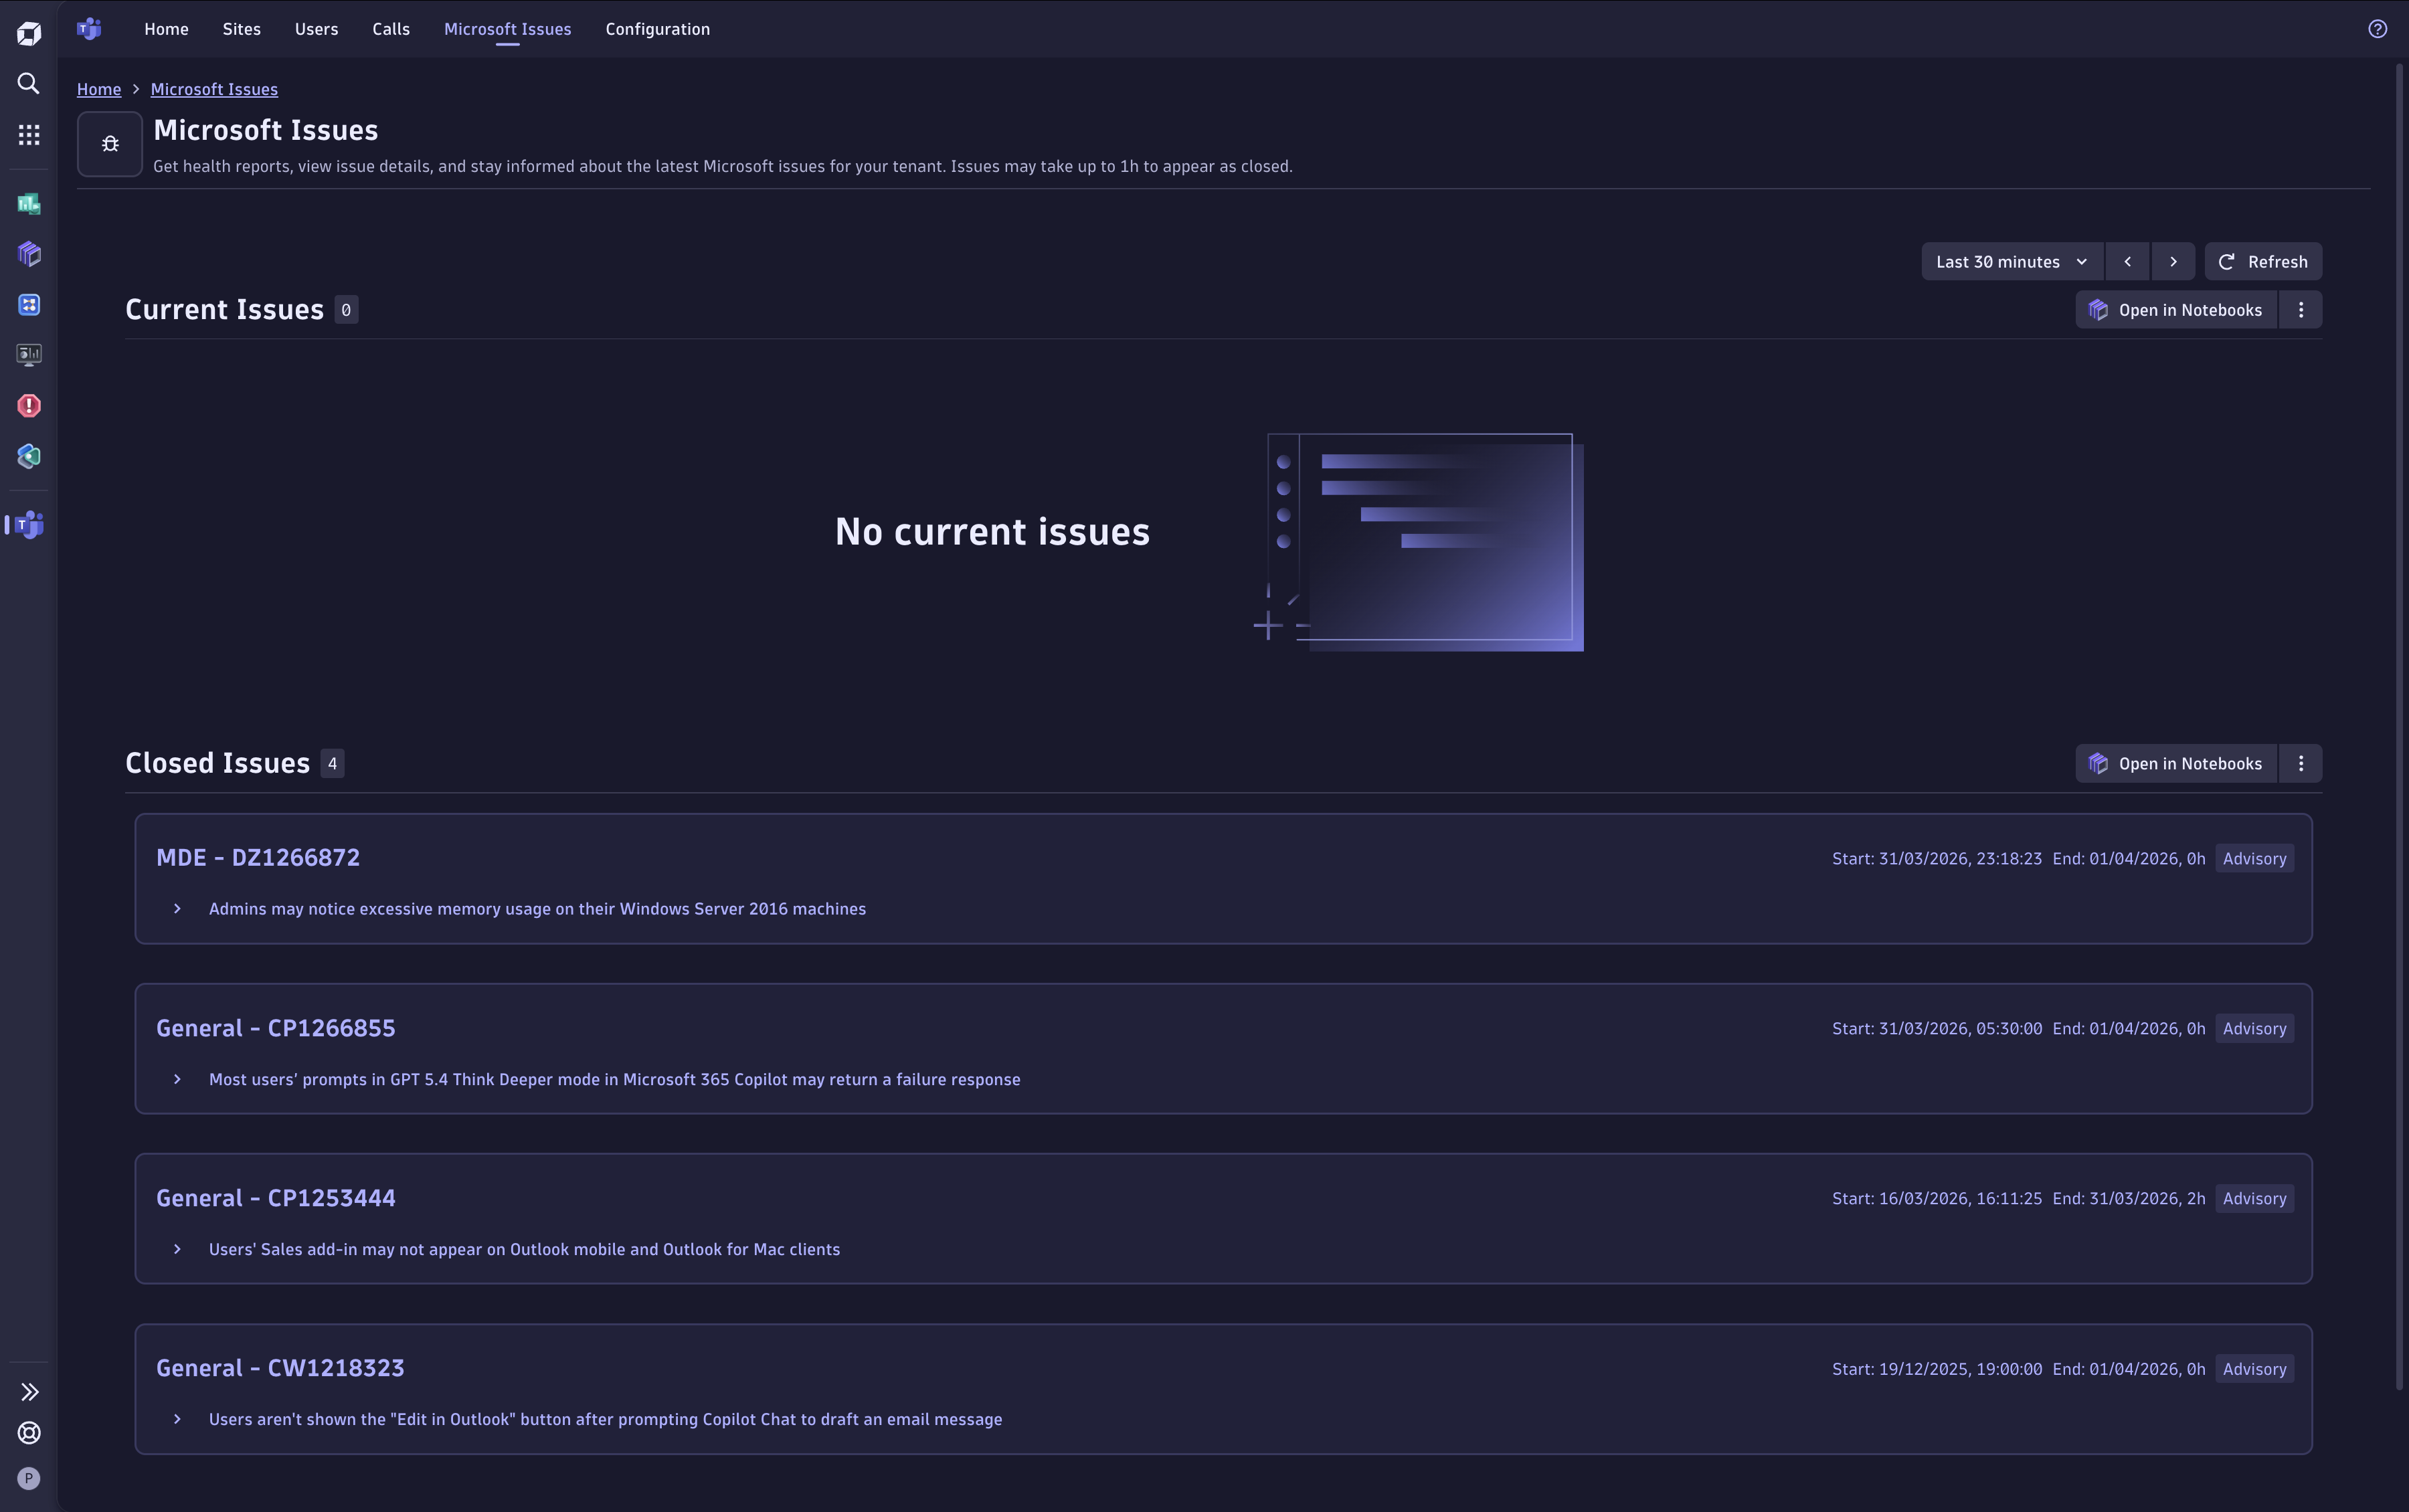Expand details of issue General CW1218323
The image size is (2409, 1512).
pos(177,1419)
